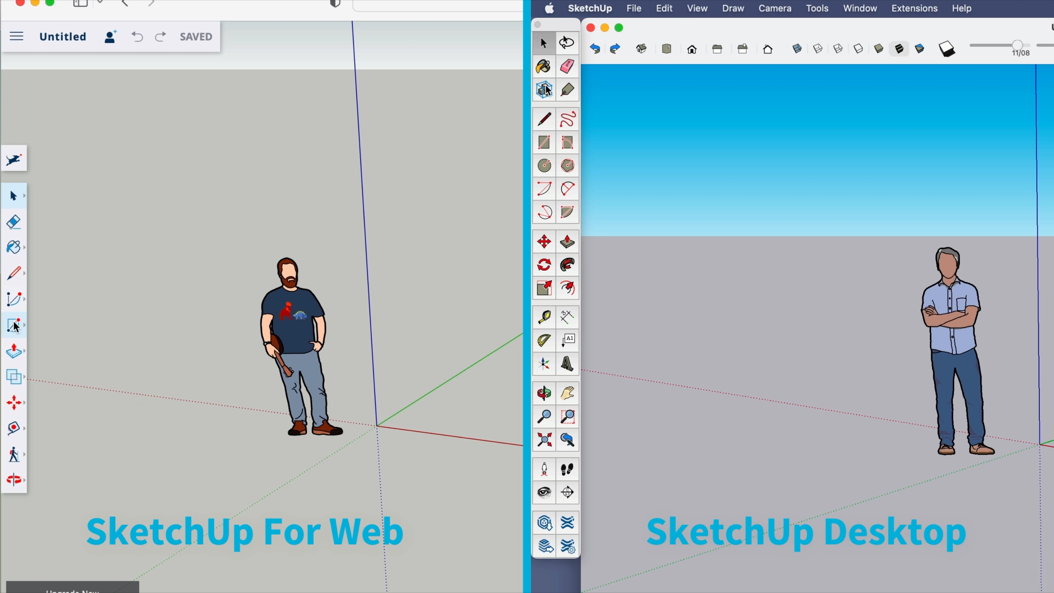Viewport: 1054px width, 593px height.
Task: Select the Freehand squiggle tool in Desktop toolbar
Action: [567, 120]
